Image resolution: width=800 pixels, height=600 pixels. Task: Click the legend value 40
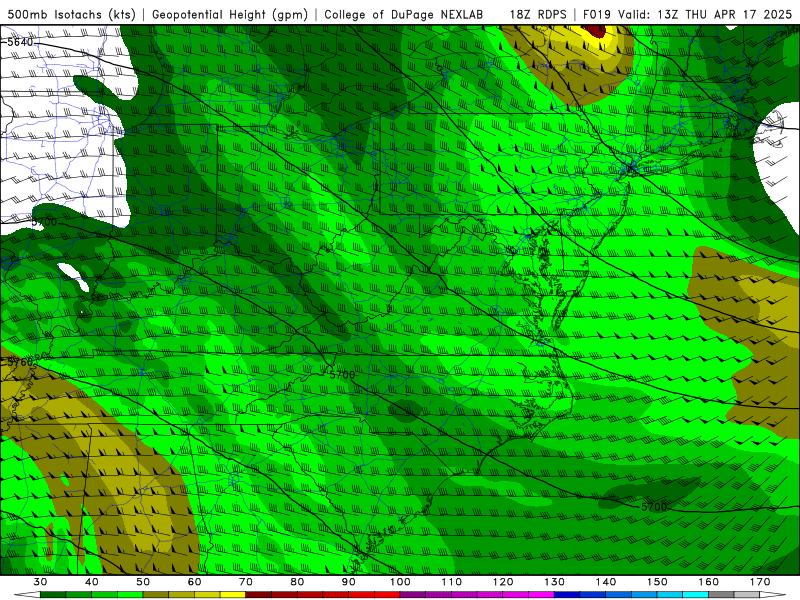tap(91, 582)
